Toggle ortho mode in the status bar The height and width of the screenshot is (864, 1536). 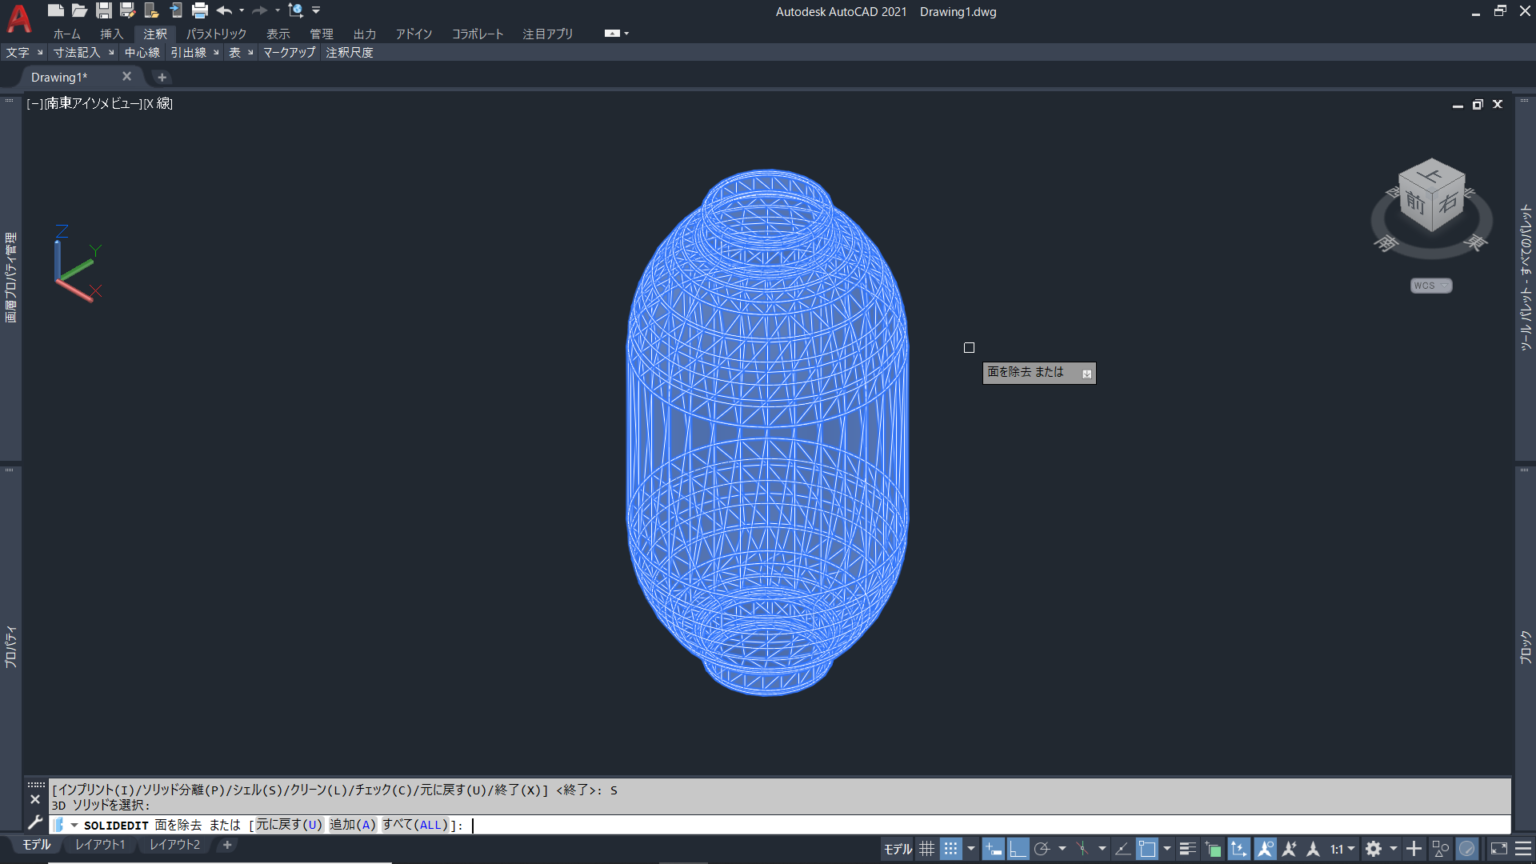coord(1016,848)
